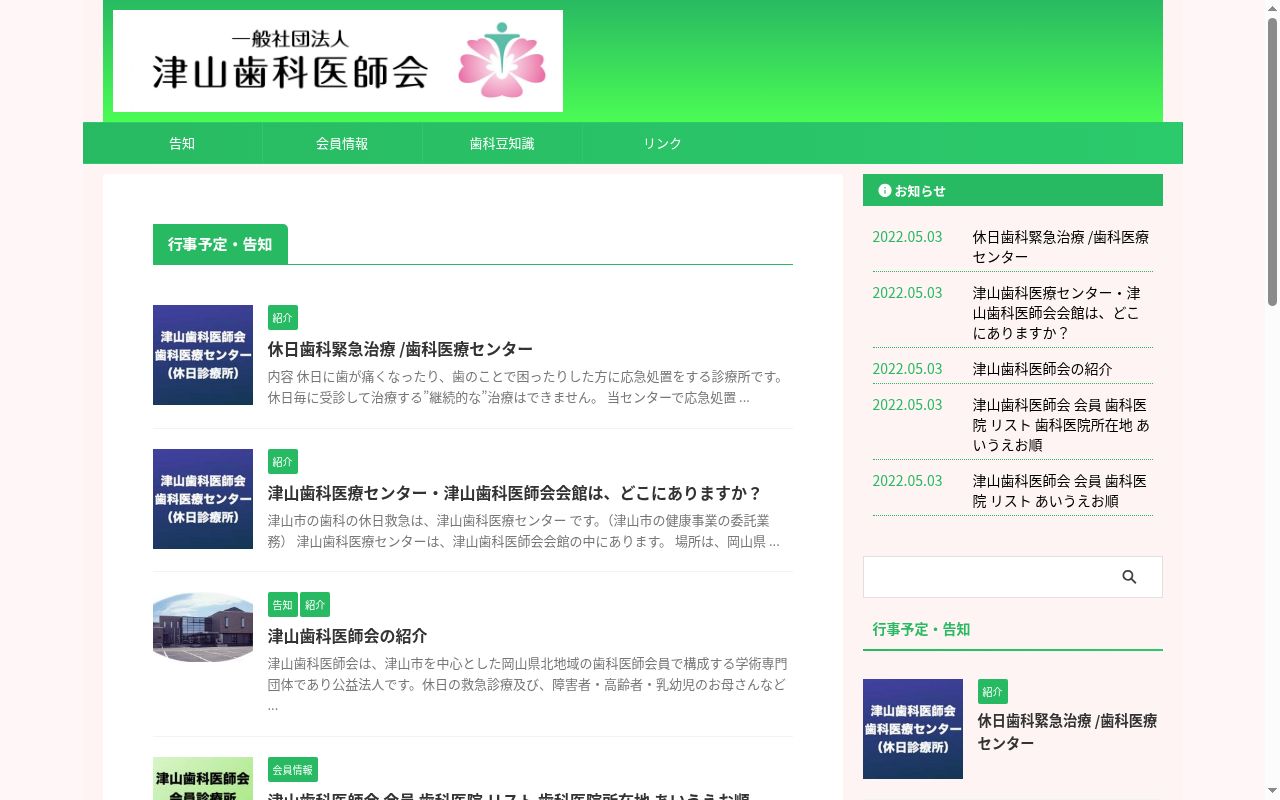Viewport: 1280px width, 800px height.
Task: Click the search magnifier icon
Action: click(x=1129, y=577)
